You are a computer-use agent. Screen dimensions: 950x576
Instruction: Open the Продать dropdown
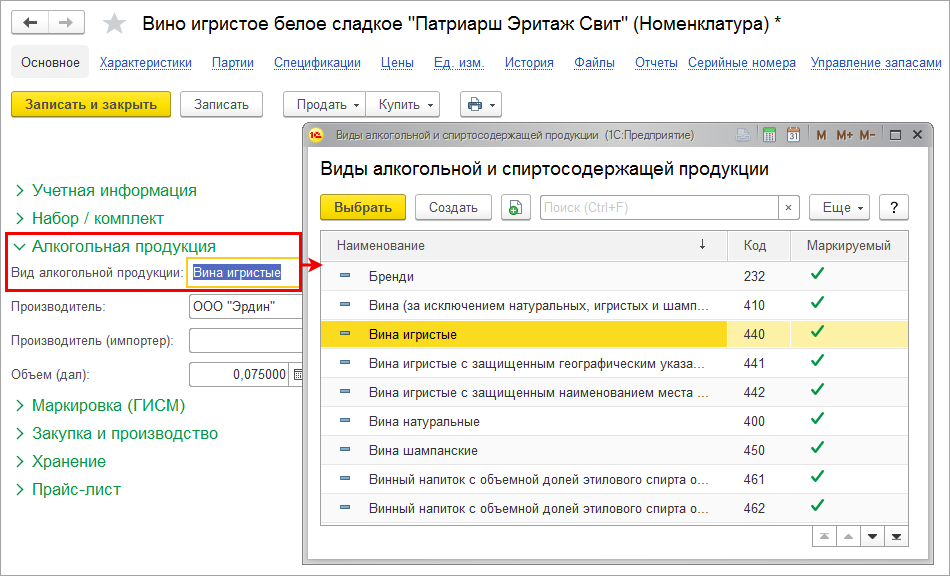pyautogui.click(x=325, y=105)
